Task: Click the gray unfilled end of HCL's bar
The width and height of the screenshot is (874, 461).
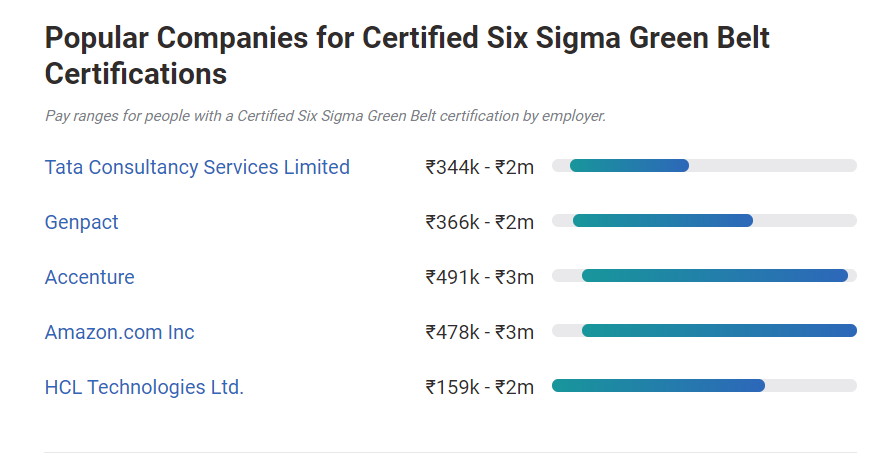Action: (x=810, y=385)
